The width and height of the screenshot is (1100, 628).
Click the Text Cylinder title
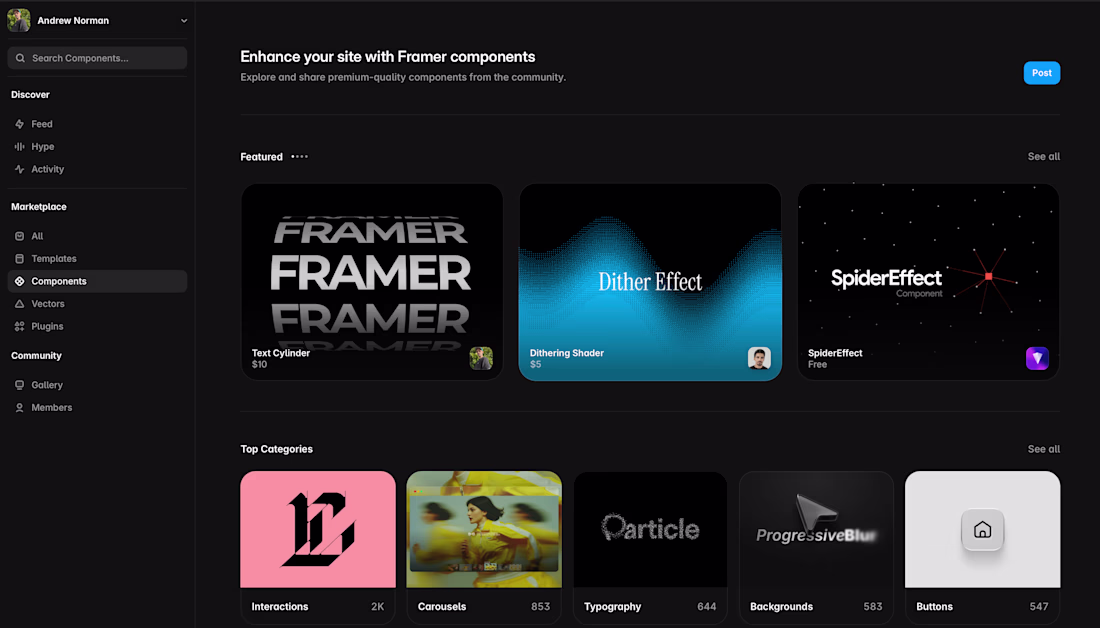click(281, 353)
